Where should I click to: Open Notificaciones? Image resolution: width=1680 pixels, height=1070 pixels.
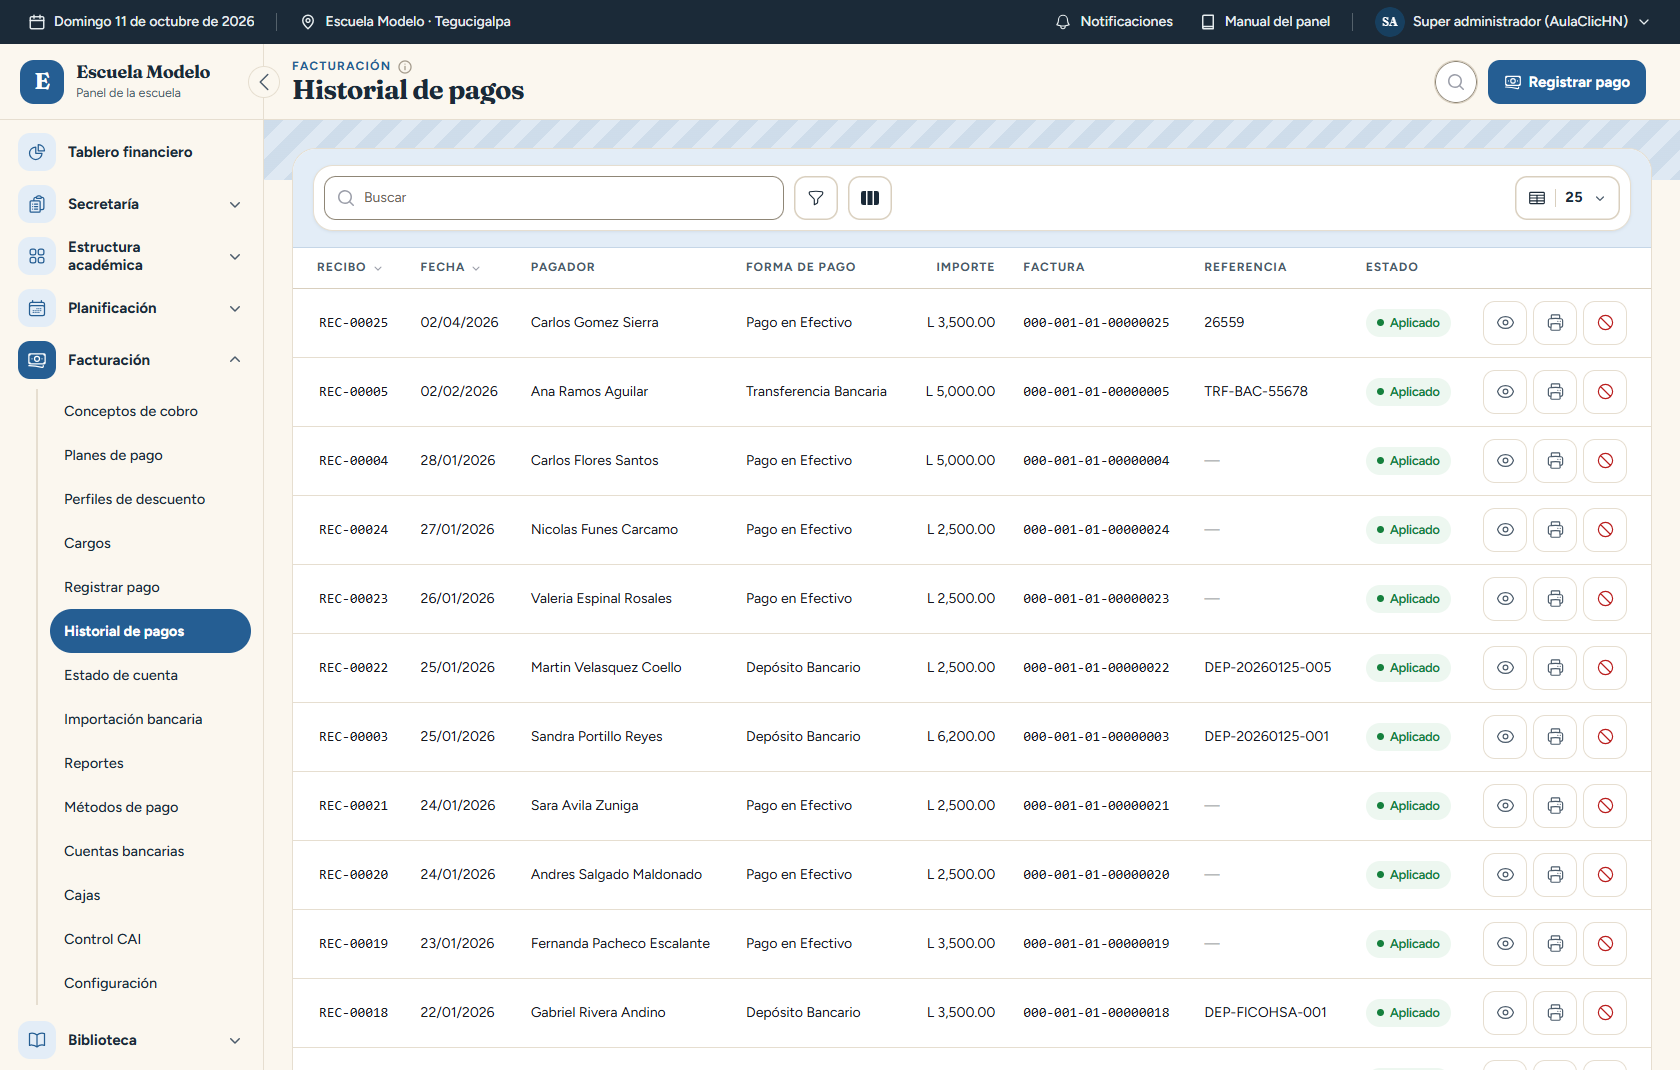1114,21
